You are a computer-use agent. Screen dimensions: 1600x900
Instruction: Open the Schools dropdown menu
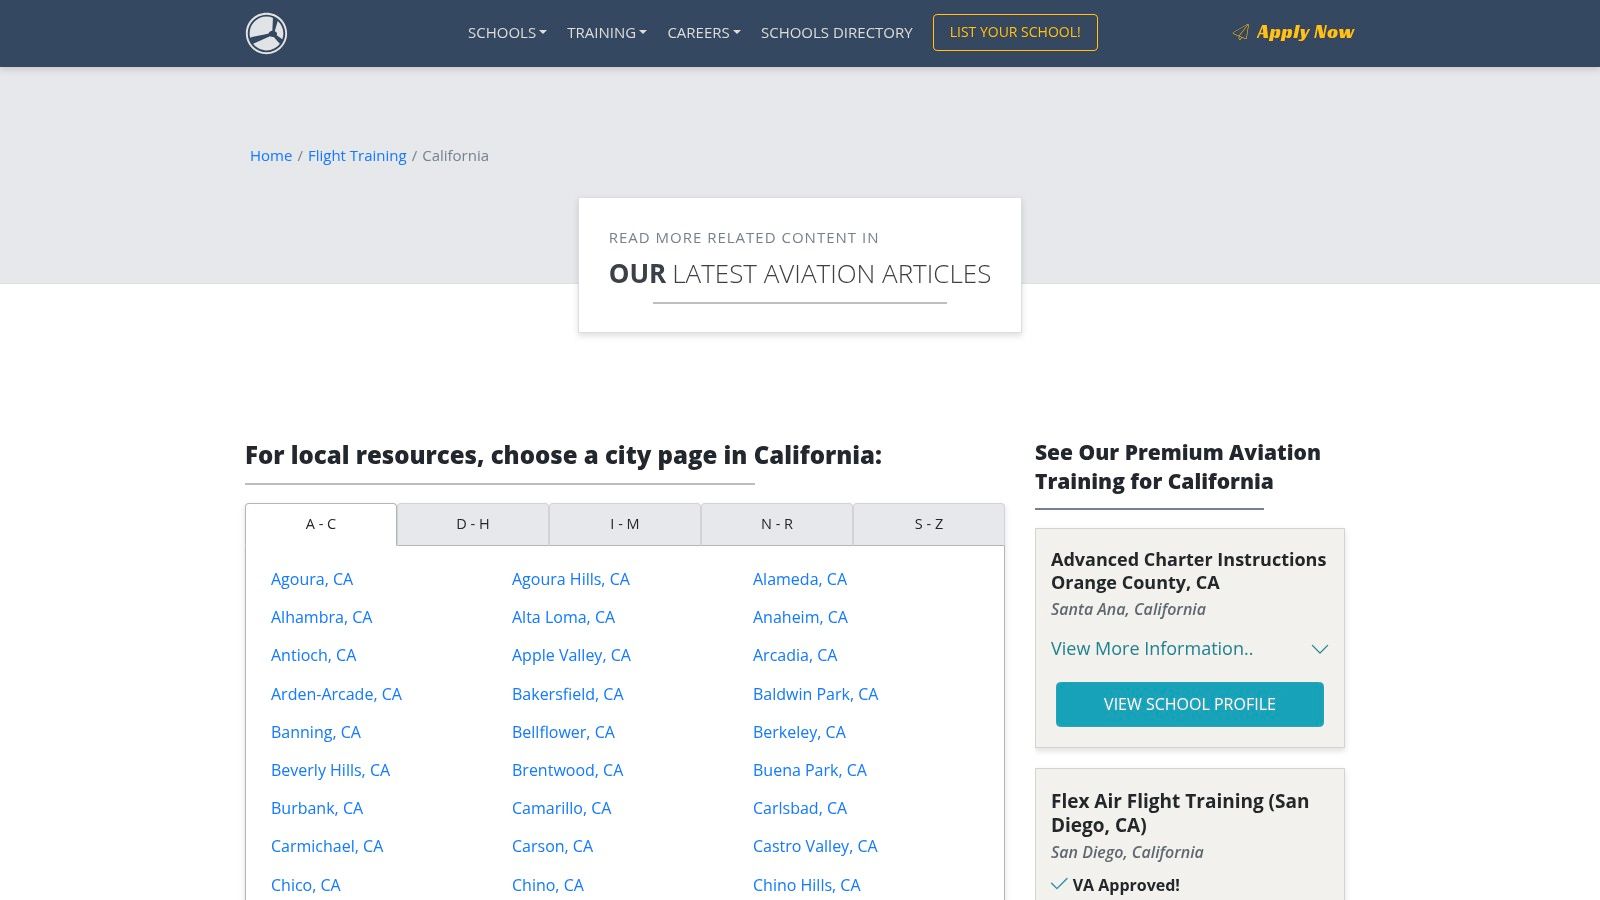507,33
